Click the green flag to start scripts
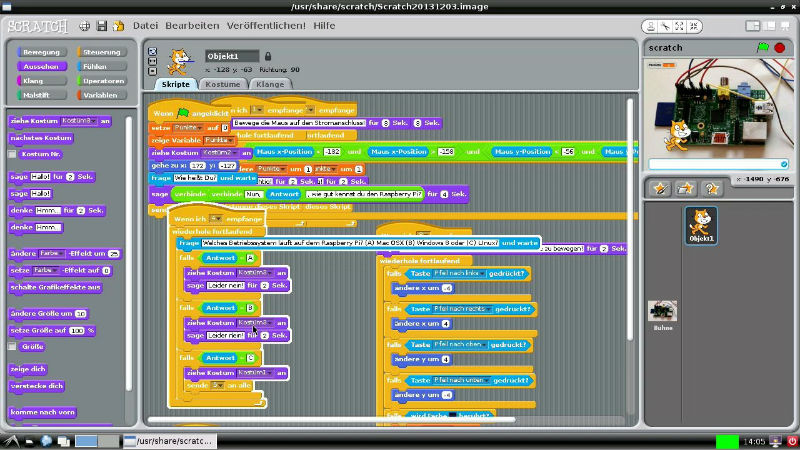This screenshot has height=450, width=800. [x=763, y=47]
